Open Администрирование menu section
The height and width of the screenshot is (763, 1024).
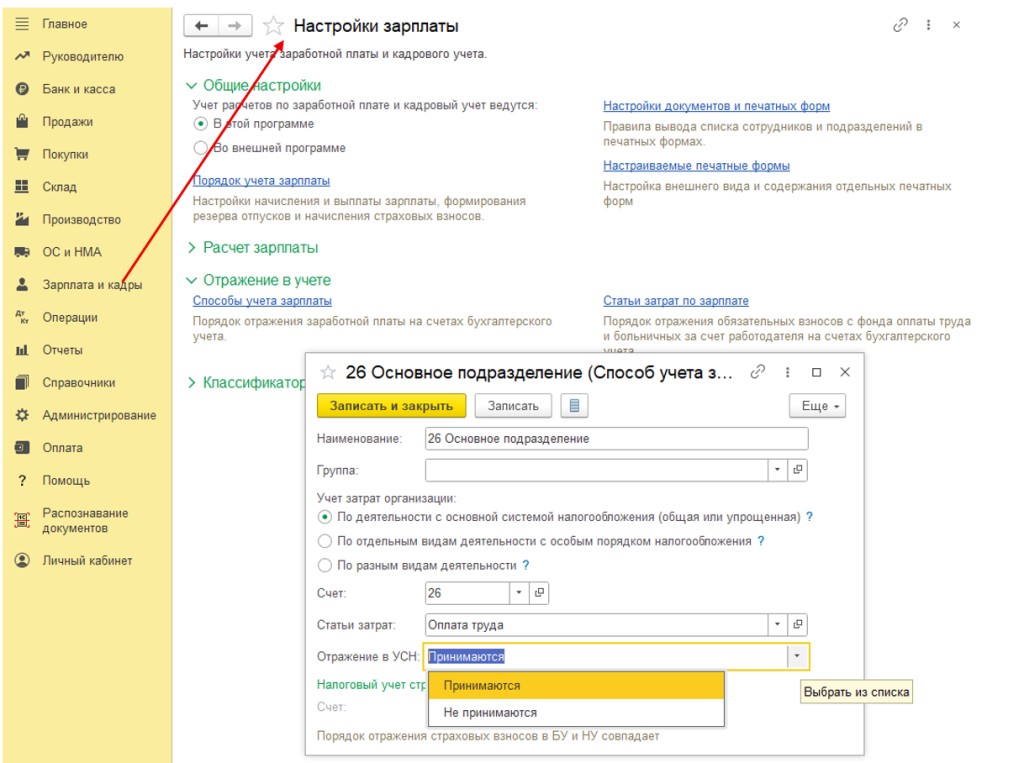(x=99, y=415)
